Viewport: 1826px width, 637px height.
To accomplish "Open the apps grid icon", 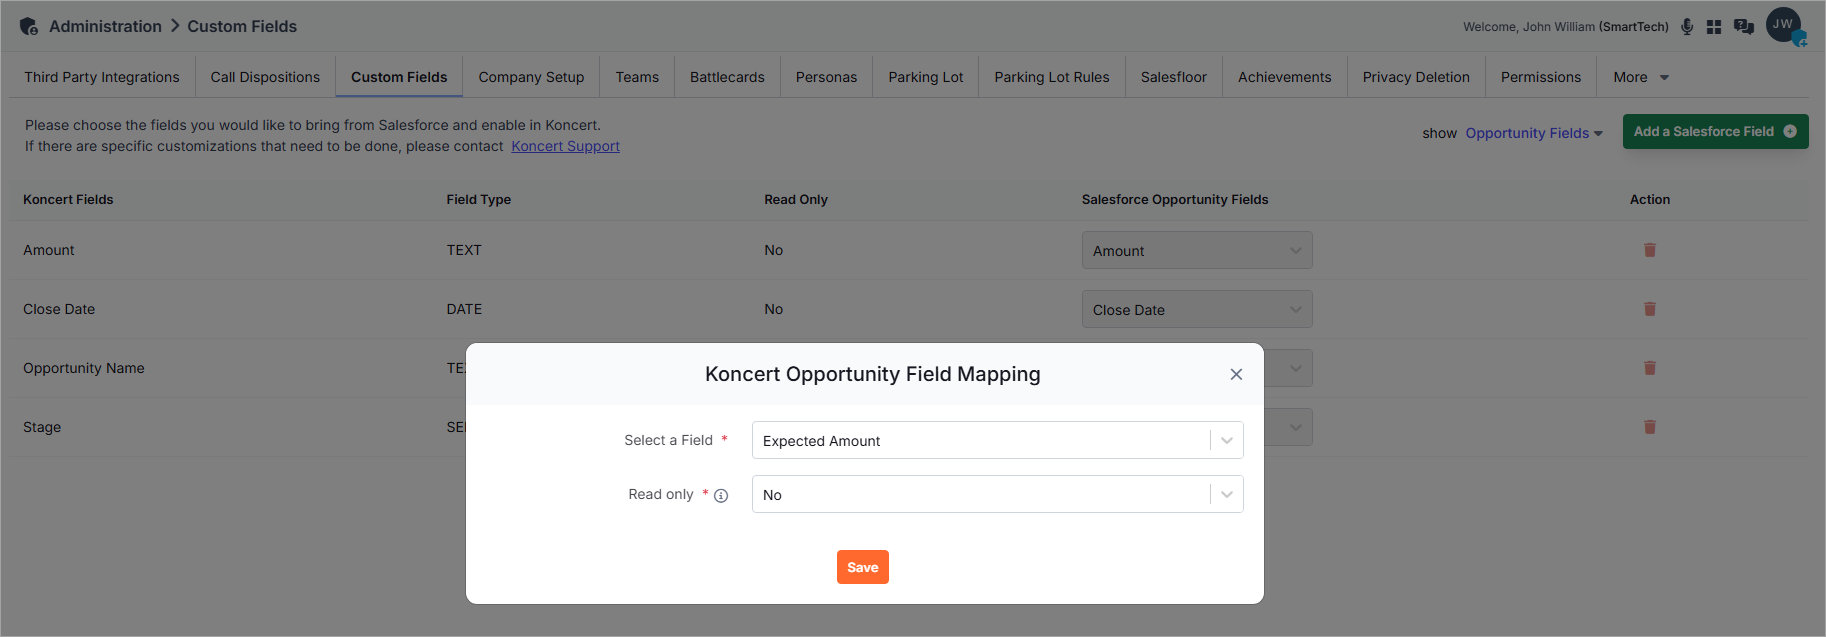I will [1714, 27].
